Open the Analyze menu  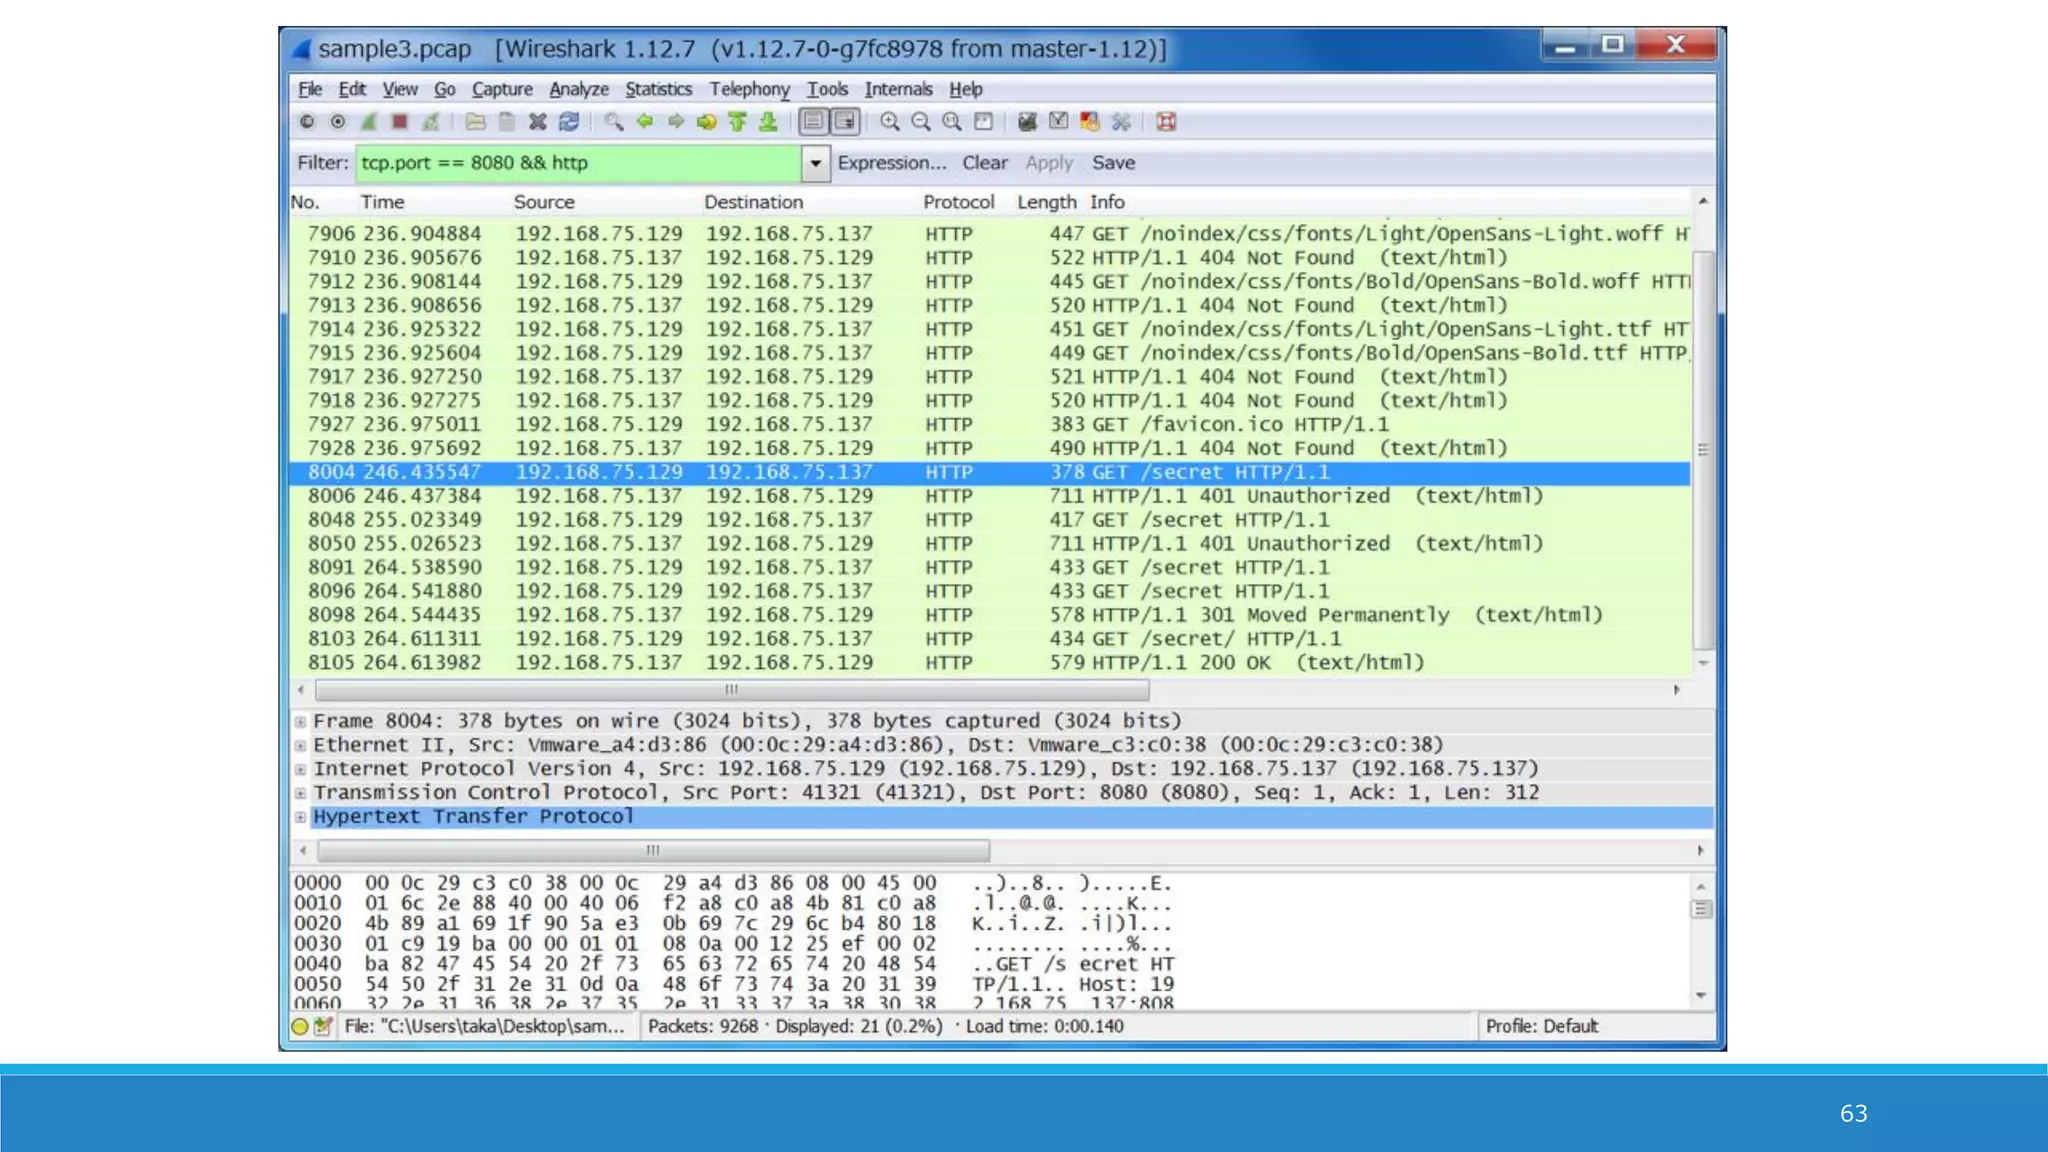(x=578, y=89)
